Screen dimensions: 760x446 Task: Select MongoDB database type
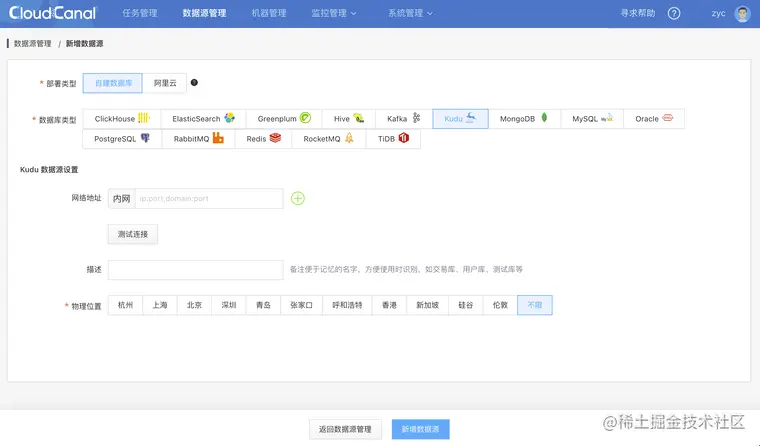pyautogui.click(x=524, y=119)
